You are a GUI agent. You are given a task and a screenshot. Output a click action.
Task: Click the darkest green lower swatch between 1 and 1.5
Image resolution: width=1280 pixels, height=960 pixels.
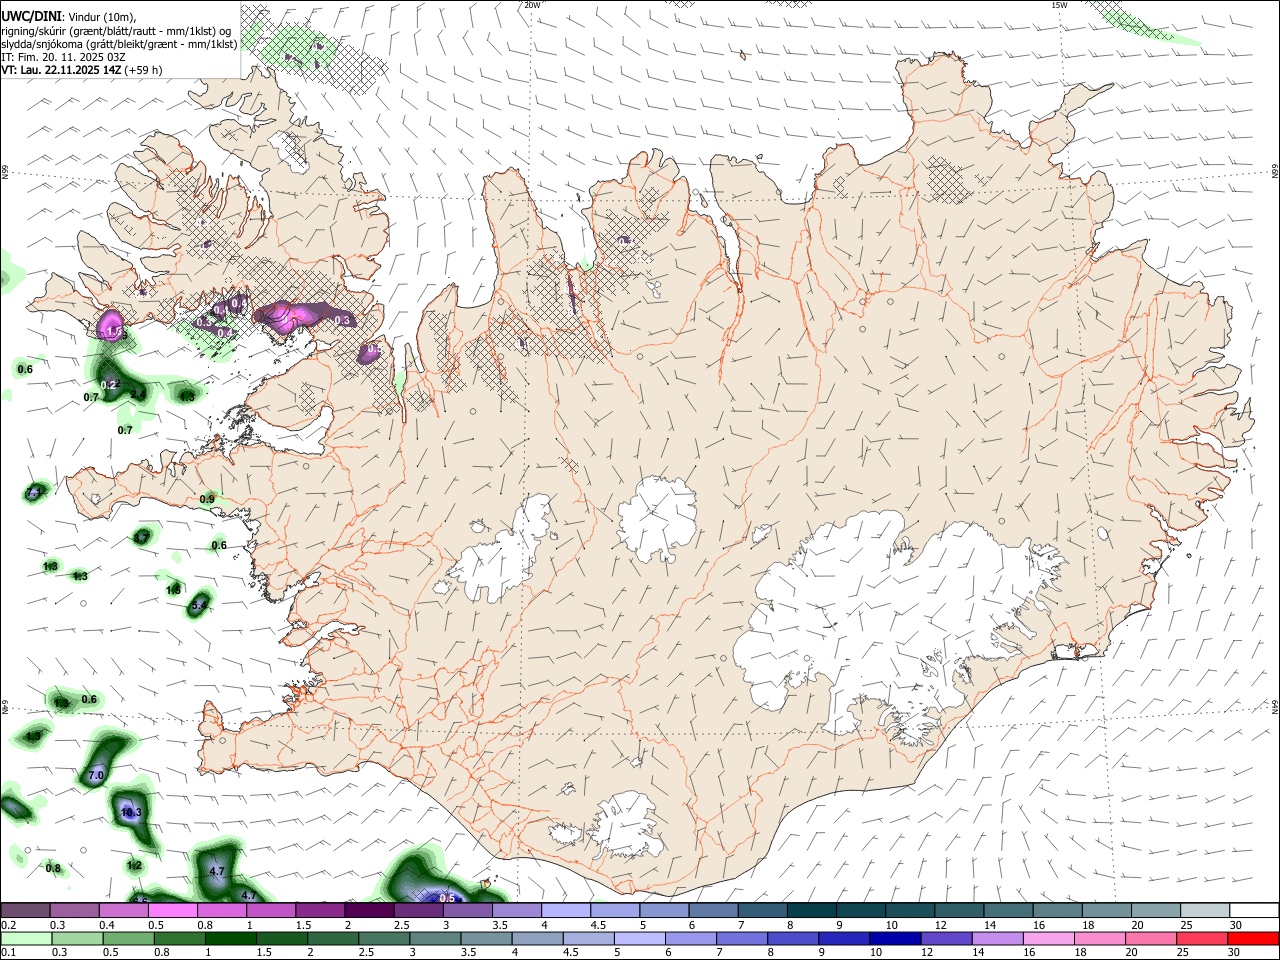230,939
